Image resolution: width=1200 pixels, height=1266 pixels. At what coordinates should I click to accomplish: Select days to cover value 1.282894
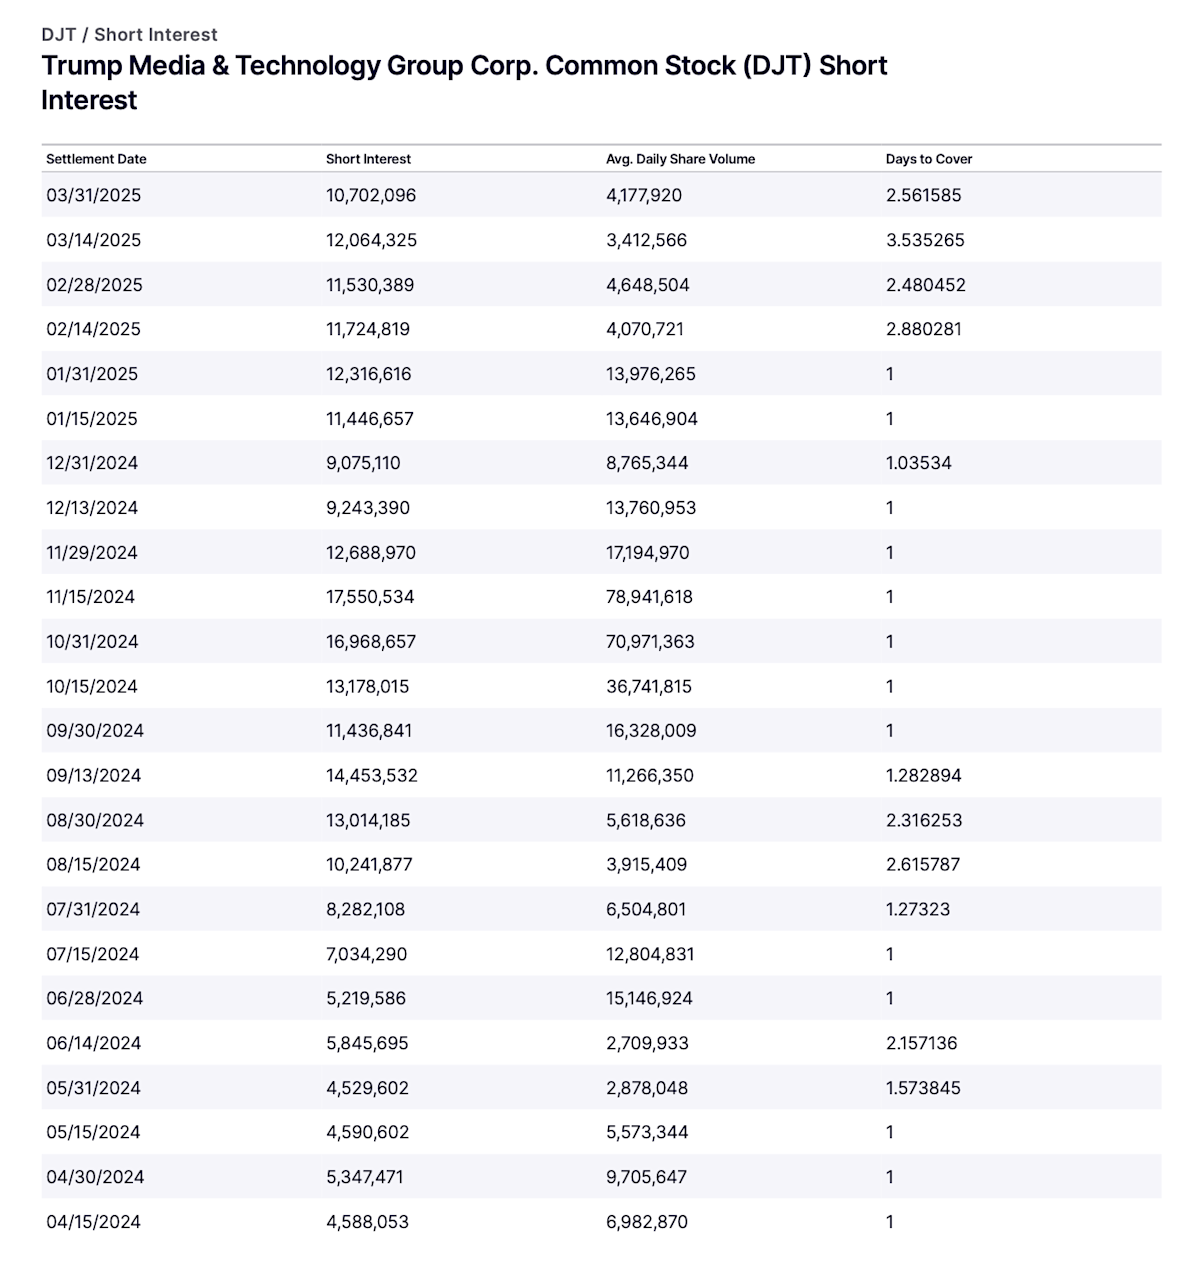click(923, 775)
